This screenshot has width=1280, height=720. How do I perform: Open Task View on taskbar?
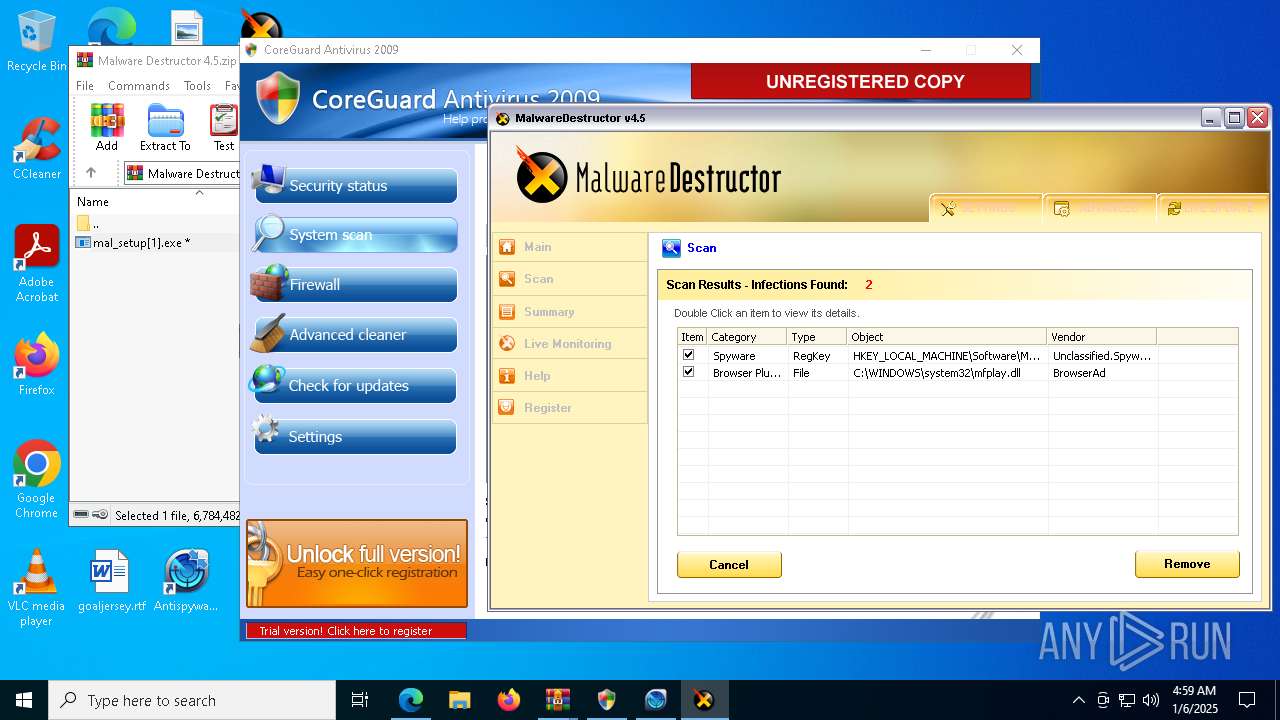click(360, 700)
